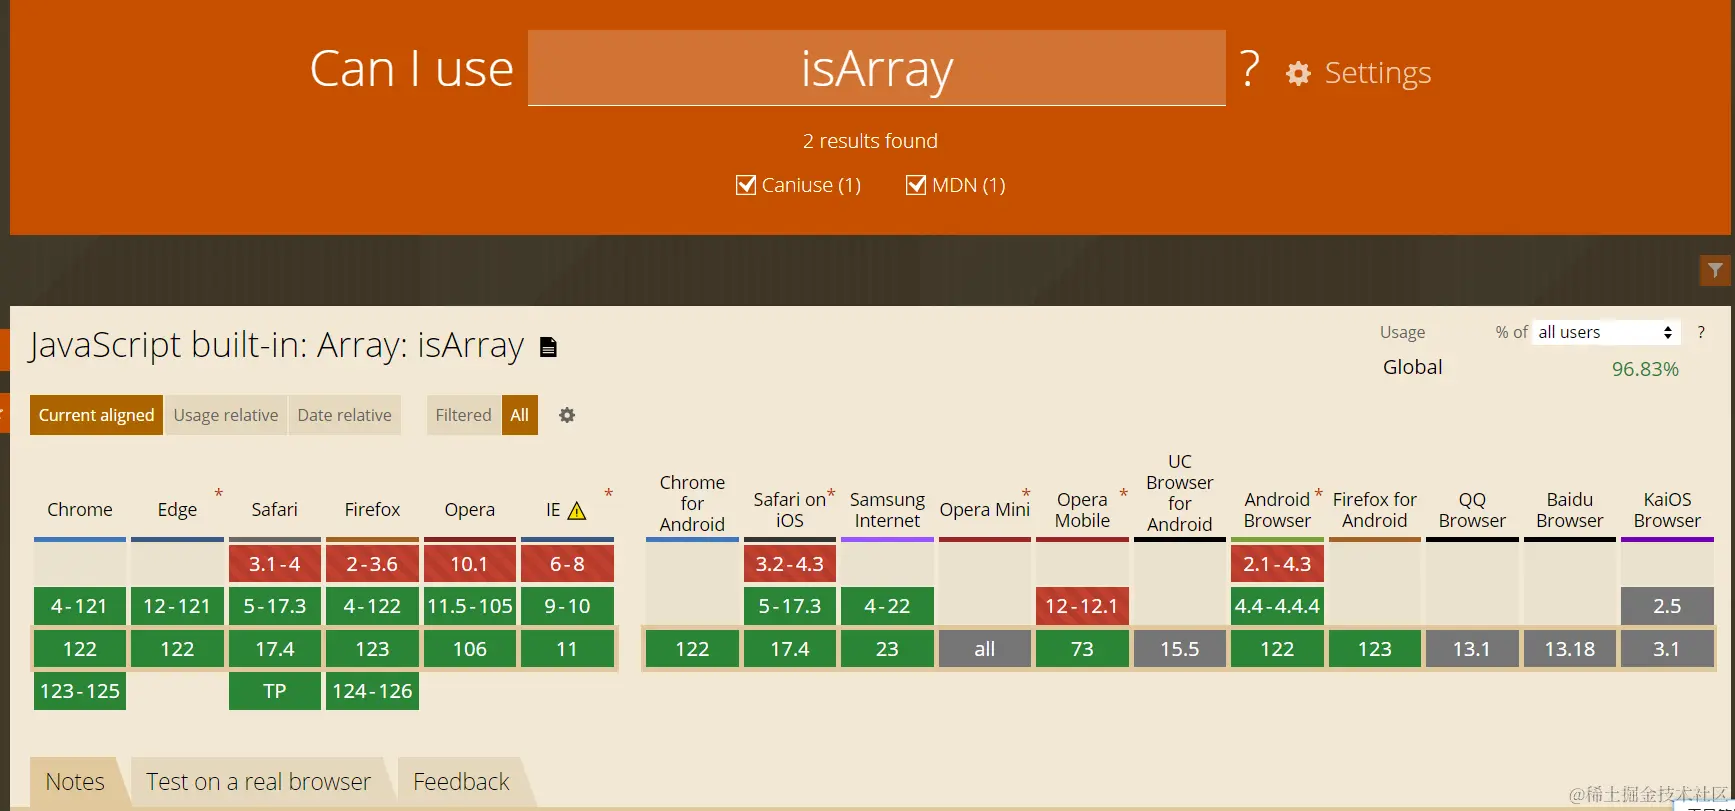
Task: Click Opera Mini 'all' cell
Action: 984,649
